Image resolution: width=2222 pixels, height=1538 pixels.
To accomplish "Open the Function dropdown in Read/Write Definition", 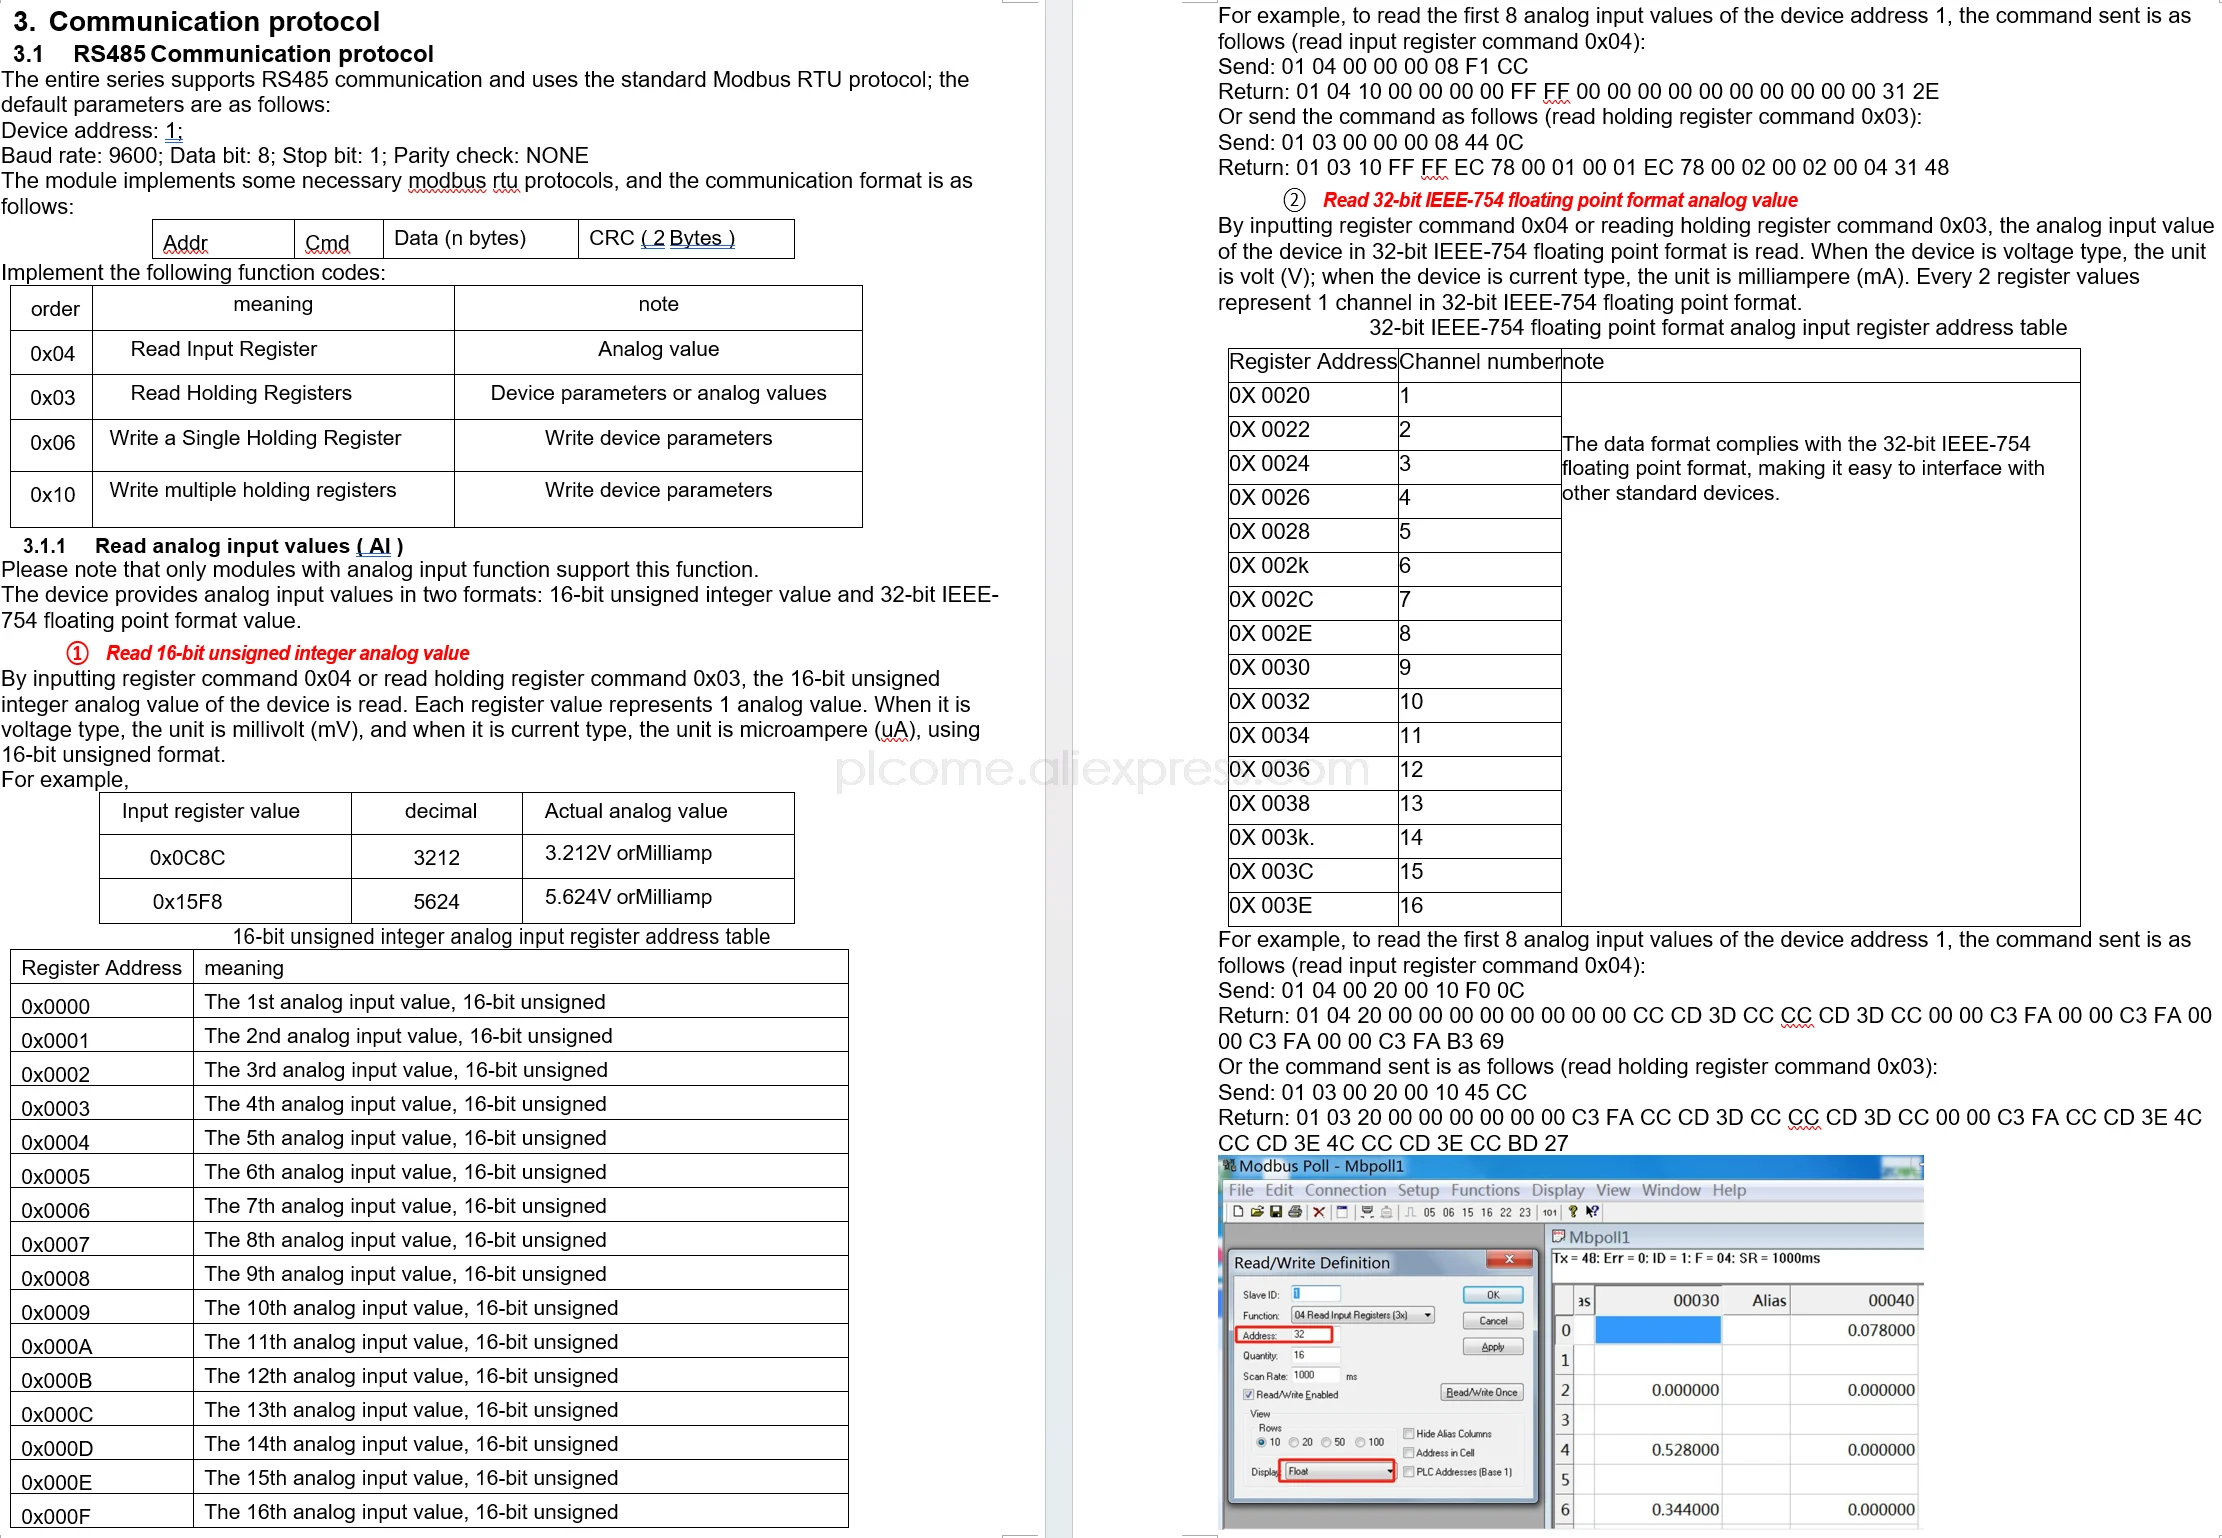I will pyautogui.click(x=1363, y=1315).
